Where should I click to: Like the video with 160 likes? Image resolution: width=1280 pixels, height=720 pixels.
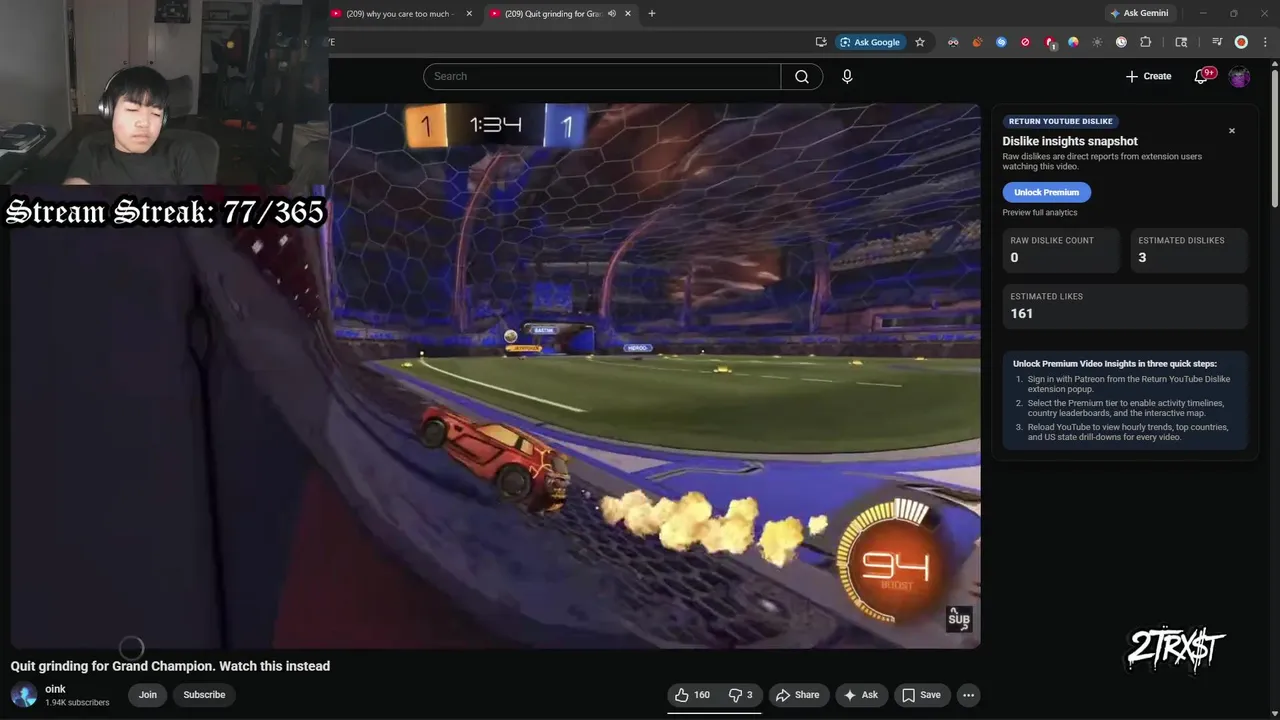pos(692,695)
